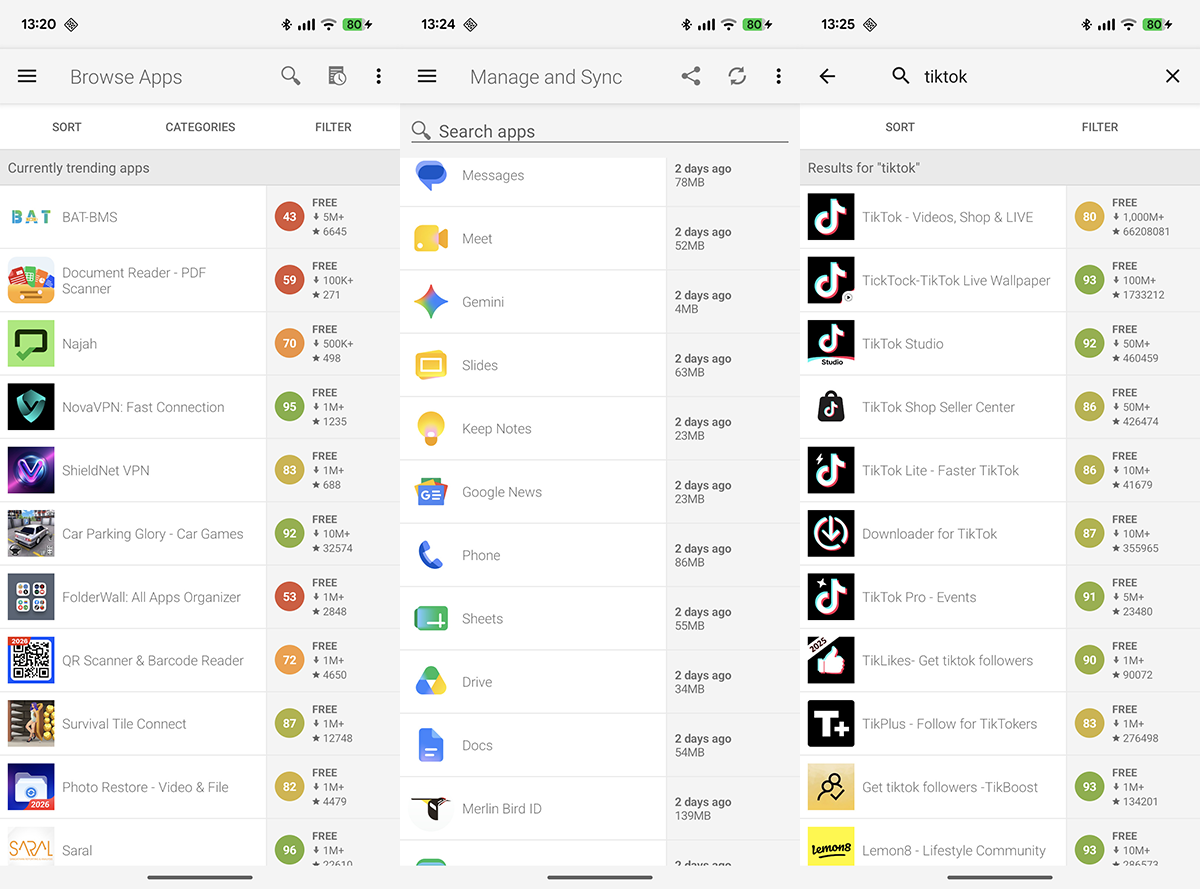This screenshot has width=1200, height=889.
Task: Open Downloader for TikTok icon
Action: (831, 534)
